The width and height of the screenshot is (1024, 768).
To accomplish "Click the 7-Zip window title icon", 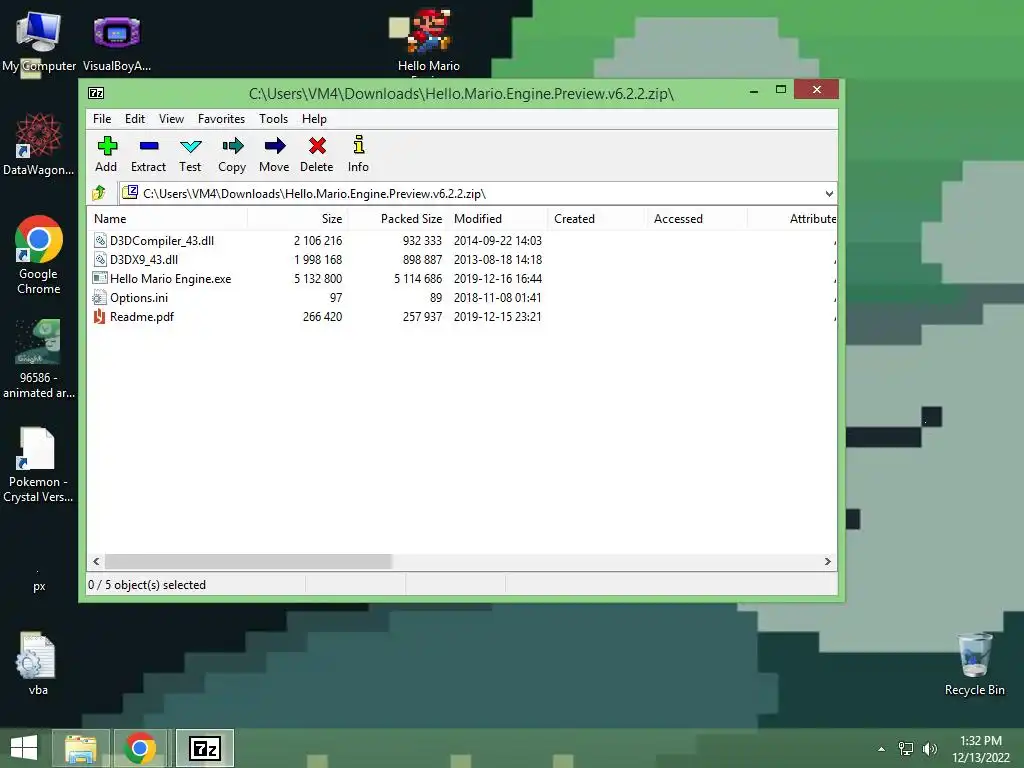I will (96, 93).
